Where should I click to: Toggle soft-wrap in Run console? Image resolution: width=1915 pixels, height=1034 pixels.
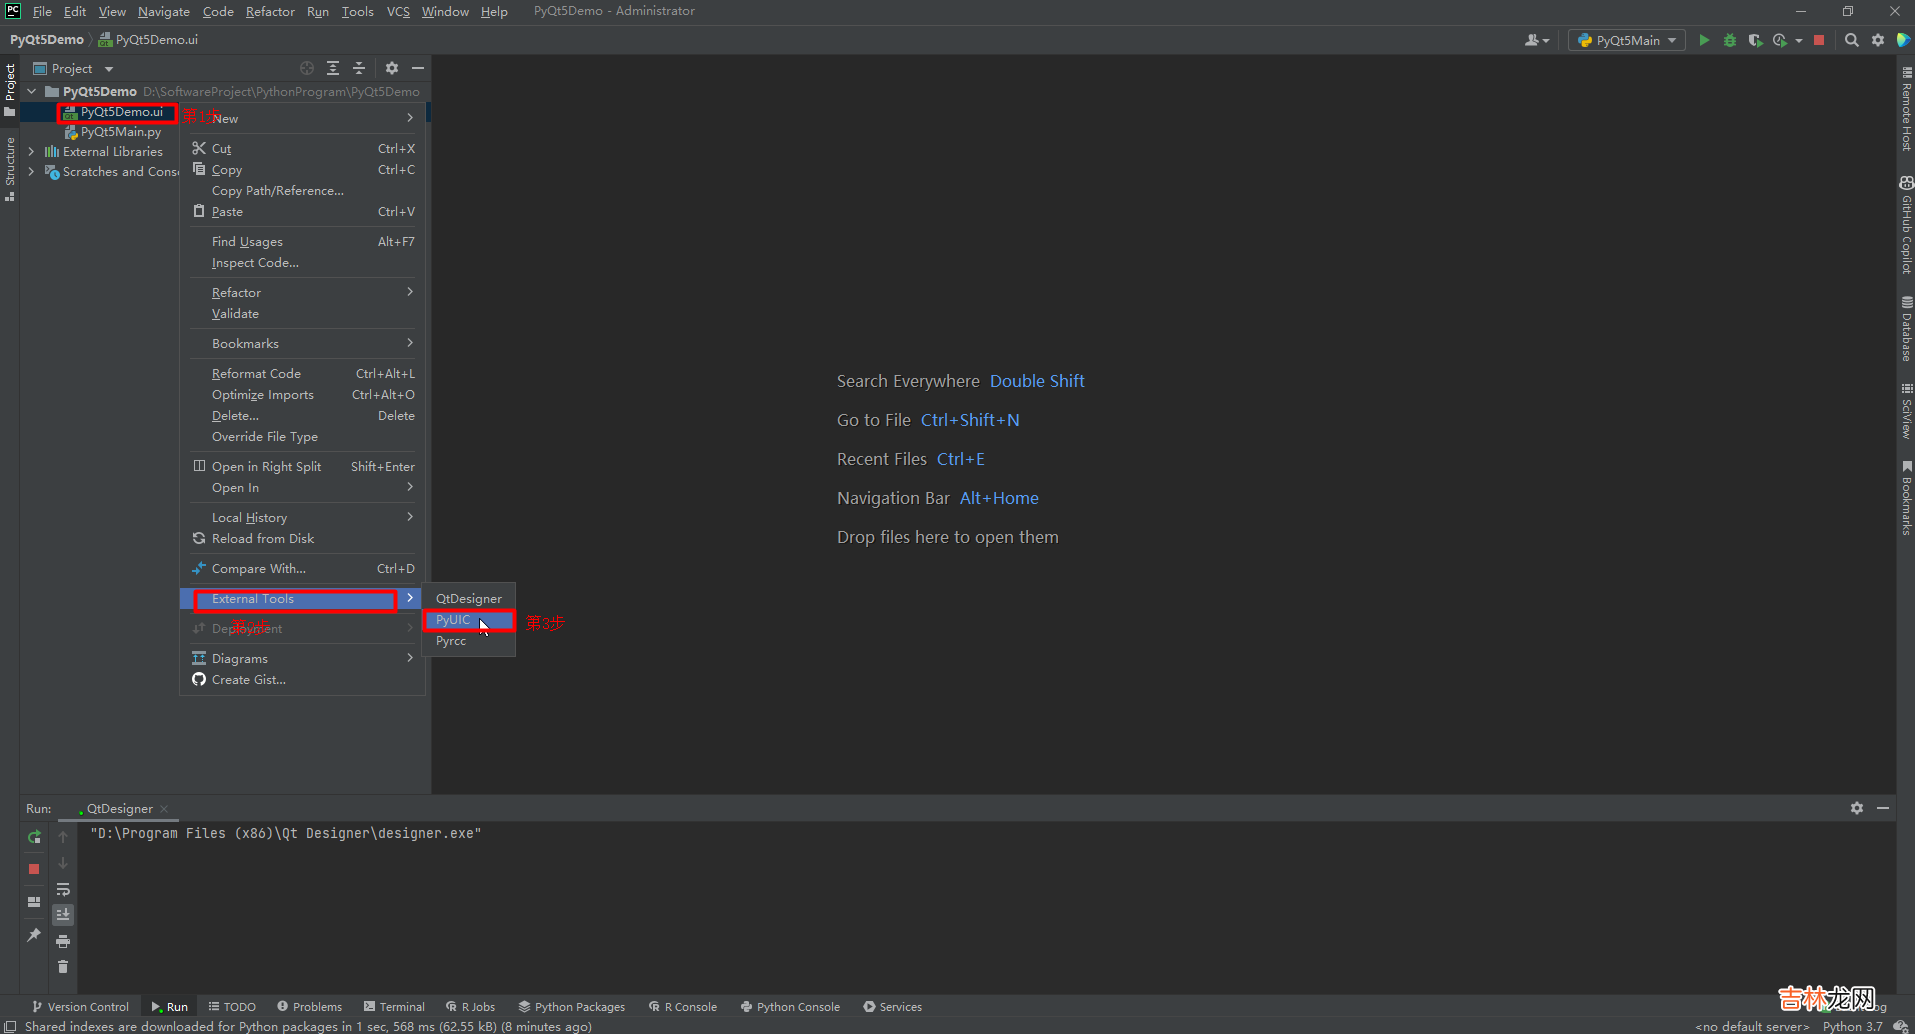point(63,889)
